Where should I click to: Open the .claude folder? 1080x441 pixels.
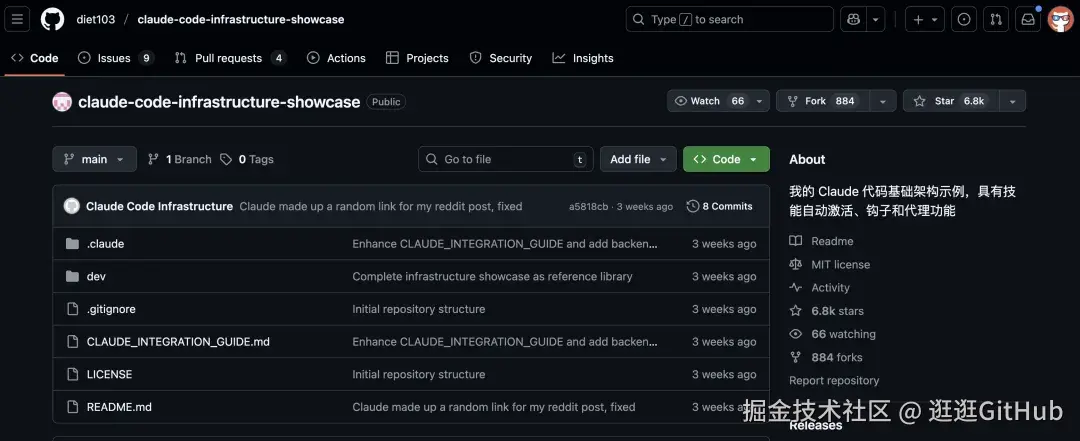pyautogui.click(x=105, y=244)
